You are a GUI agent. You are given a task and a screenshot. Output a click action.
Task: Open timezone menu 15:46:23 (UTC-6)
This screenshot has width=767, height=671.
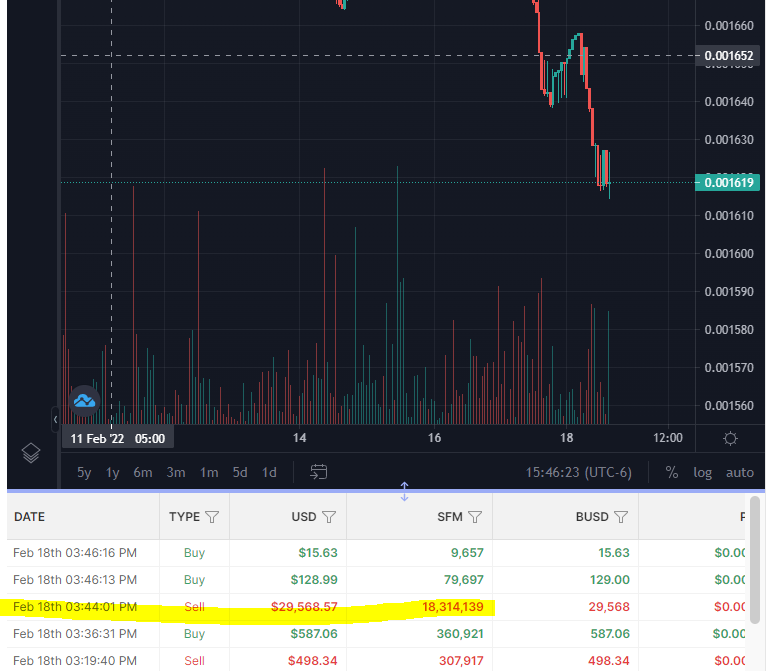click(578, 472)
